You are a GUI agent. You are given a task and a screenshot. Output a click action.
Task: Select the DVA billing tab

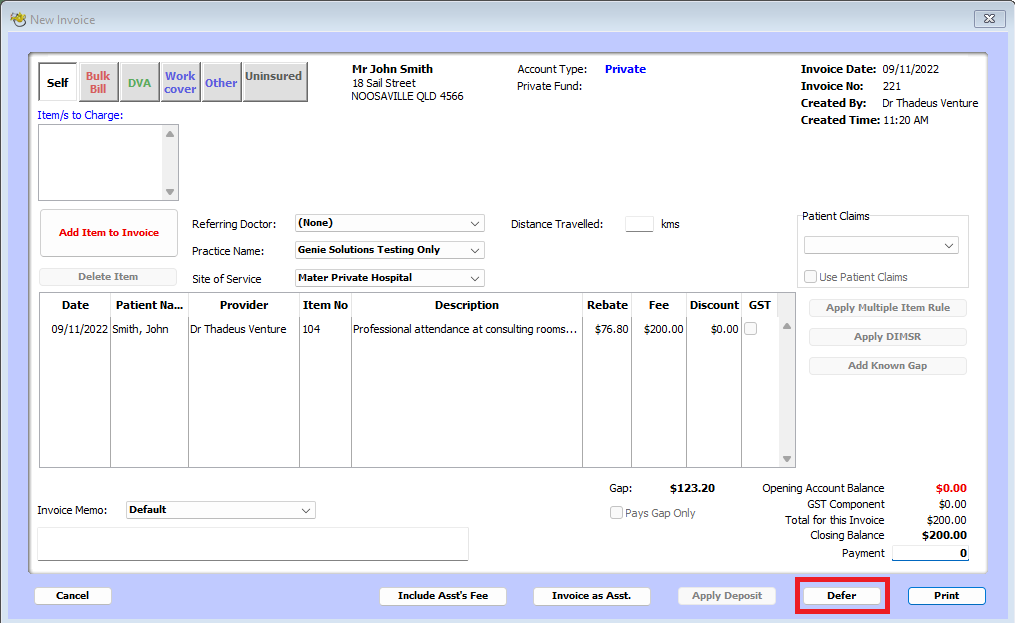139,81
